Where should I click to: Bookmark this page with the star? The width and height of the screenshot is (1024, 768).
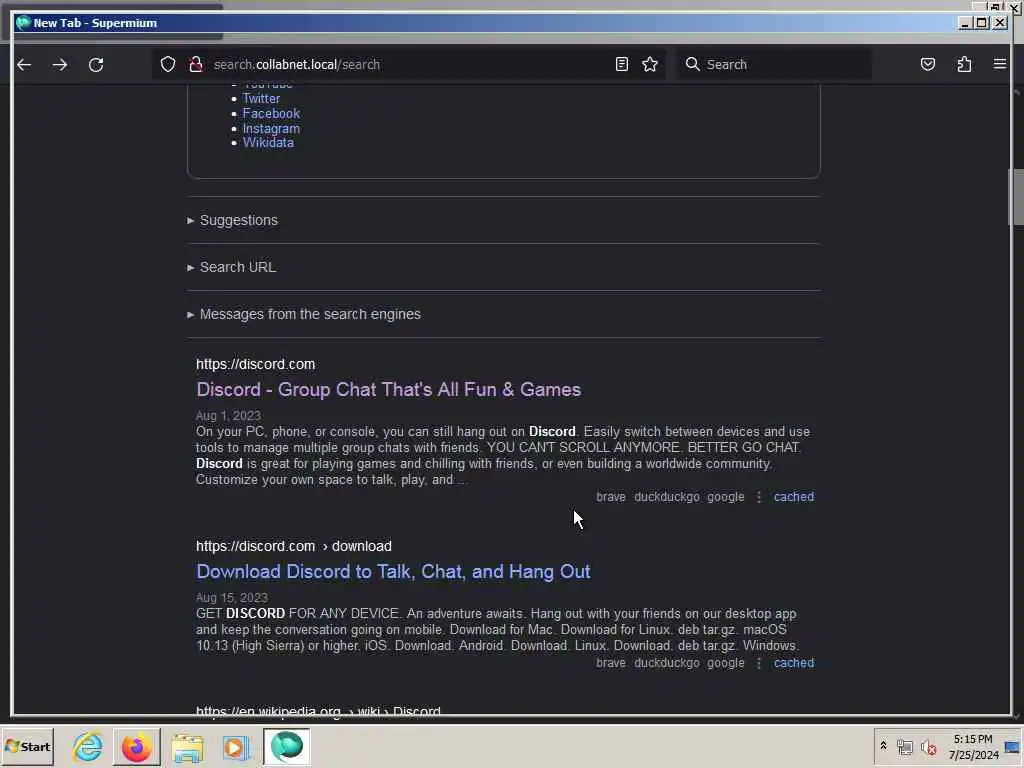650,64
